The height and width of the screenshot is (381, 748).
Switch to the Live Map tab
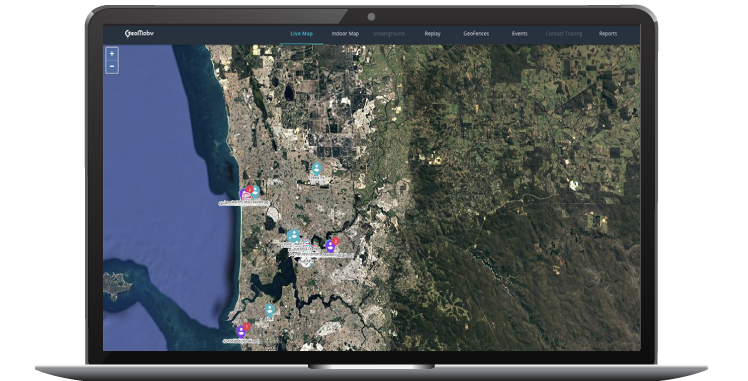coord(301,34)
